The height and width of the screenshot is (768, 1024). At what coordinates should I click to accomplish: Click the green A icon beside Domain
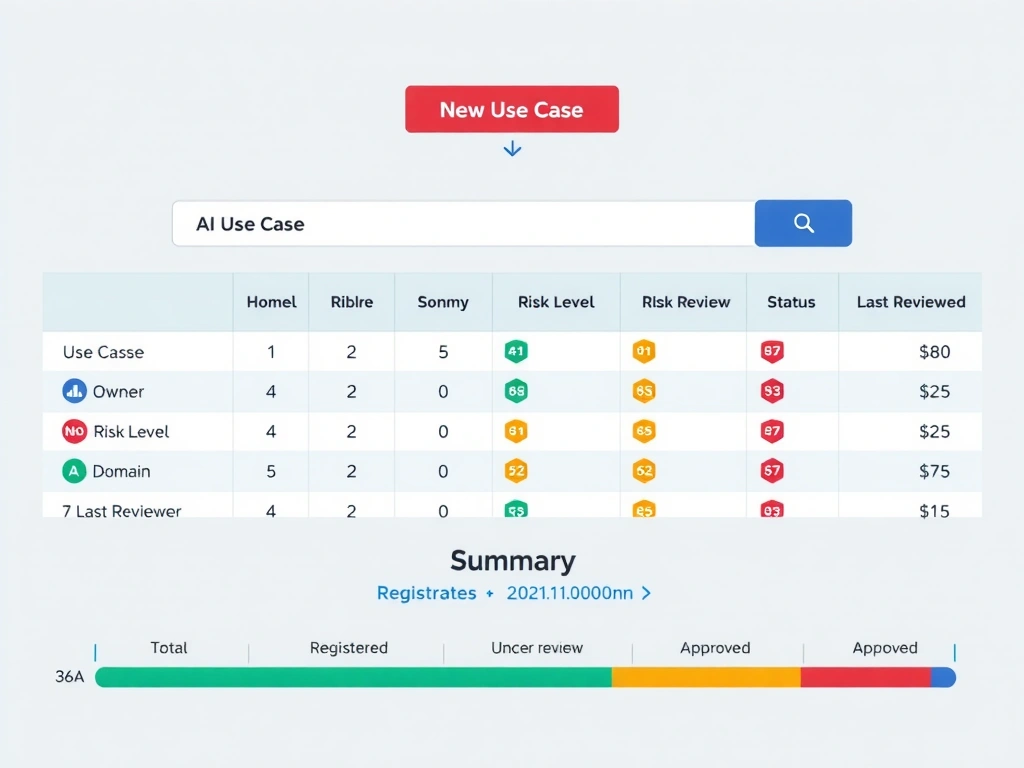pos(74,471)
